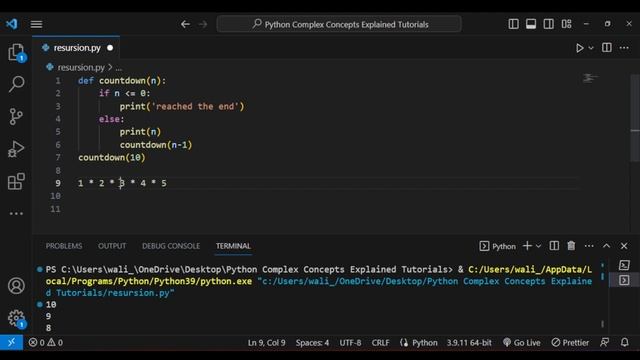The width and height of the screenshot is (640, 360).
Task: Click terminal output line 10
Action: (x=51, y=304)
